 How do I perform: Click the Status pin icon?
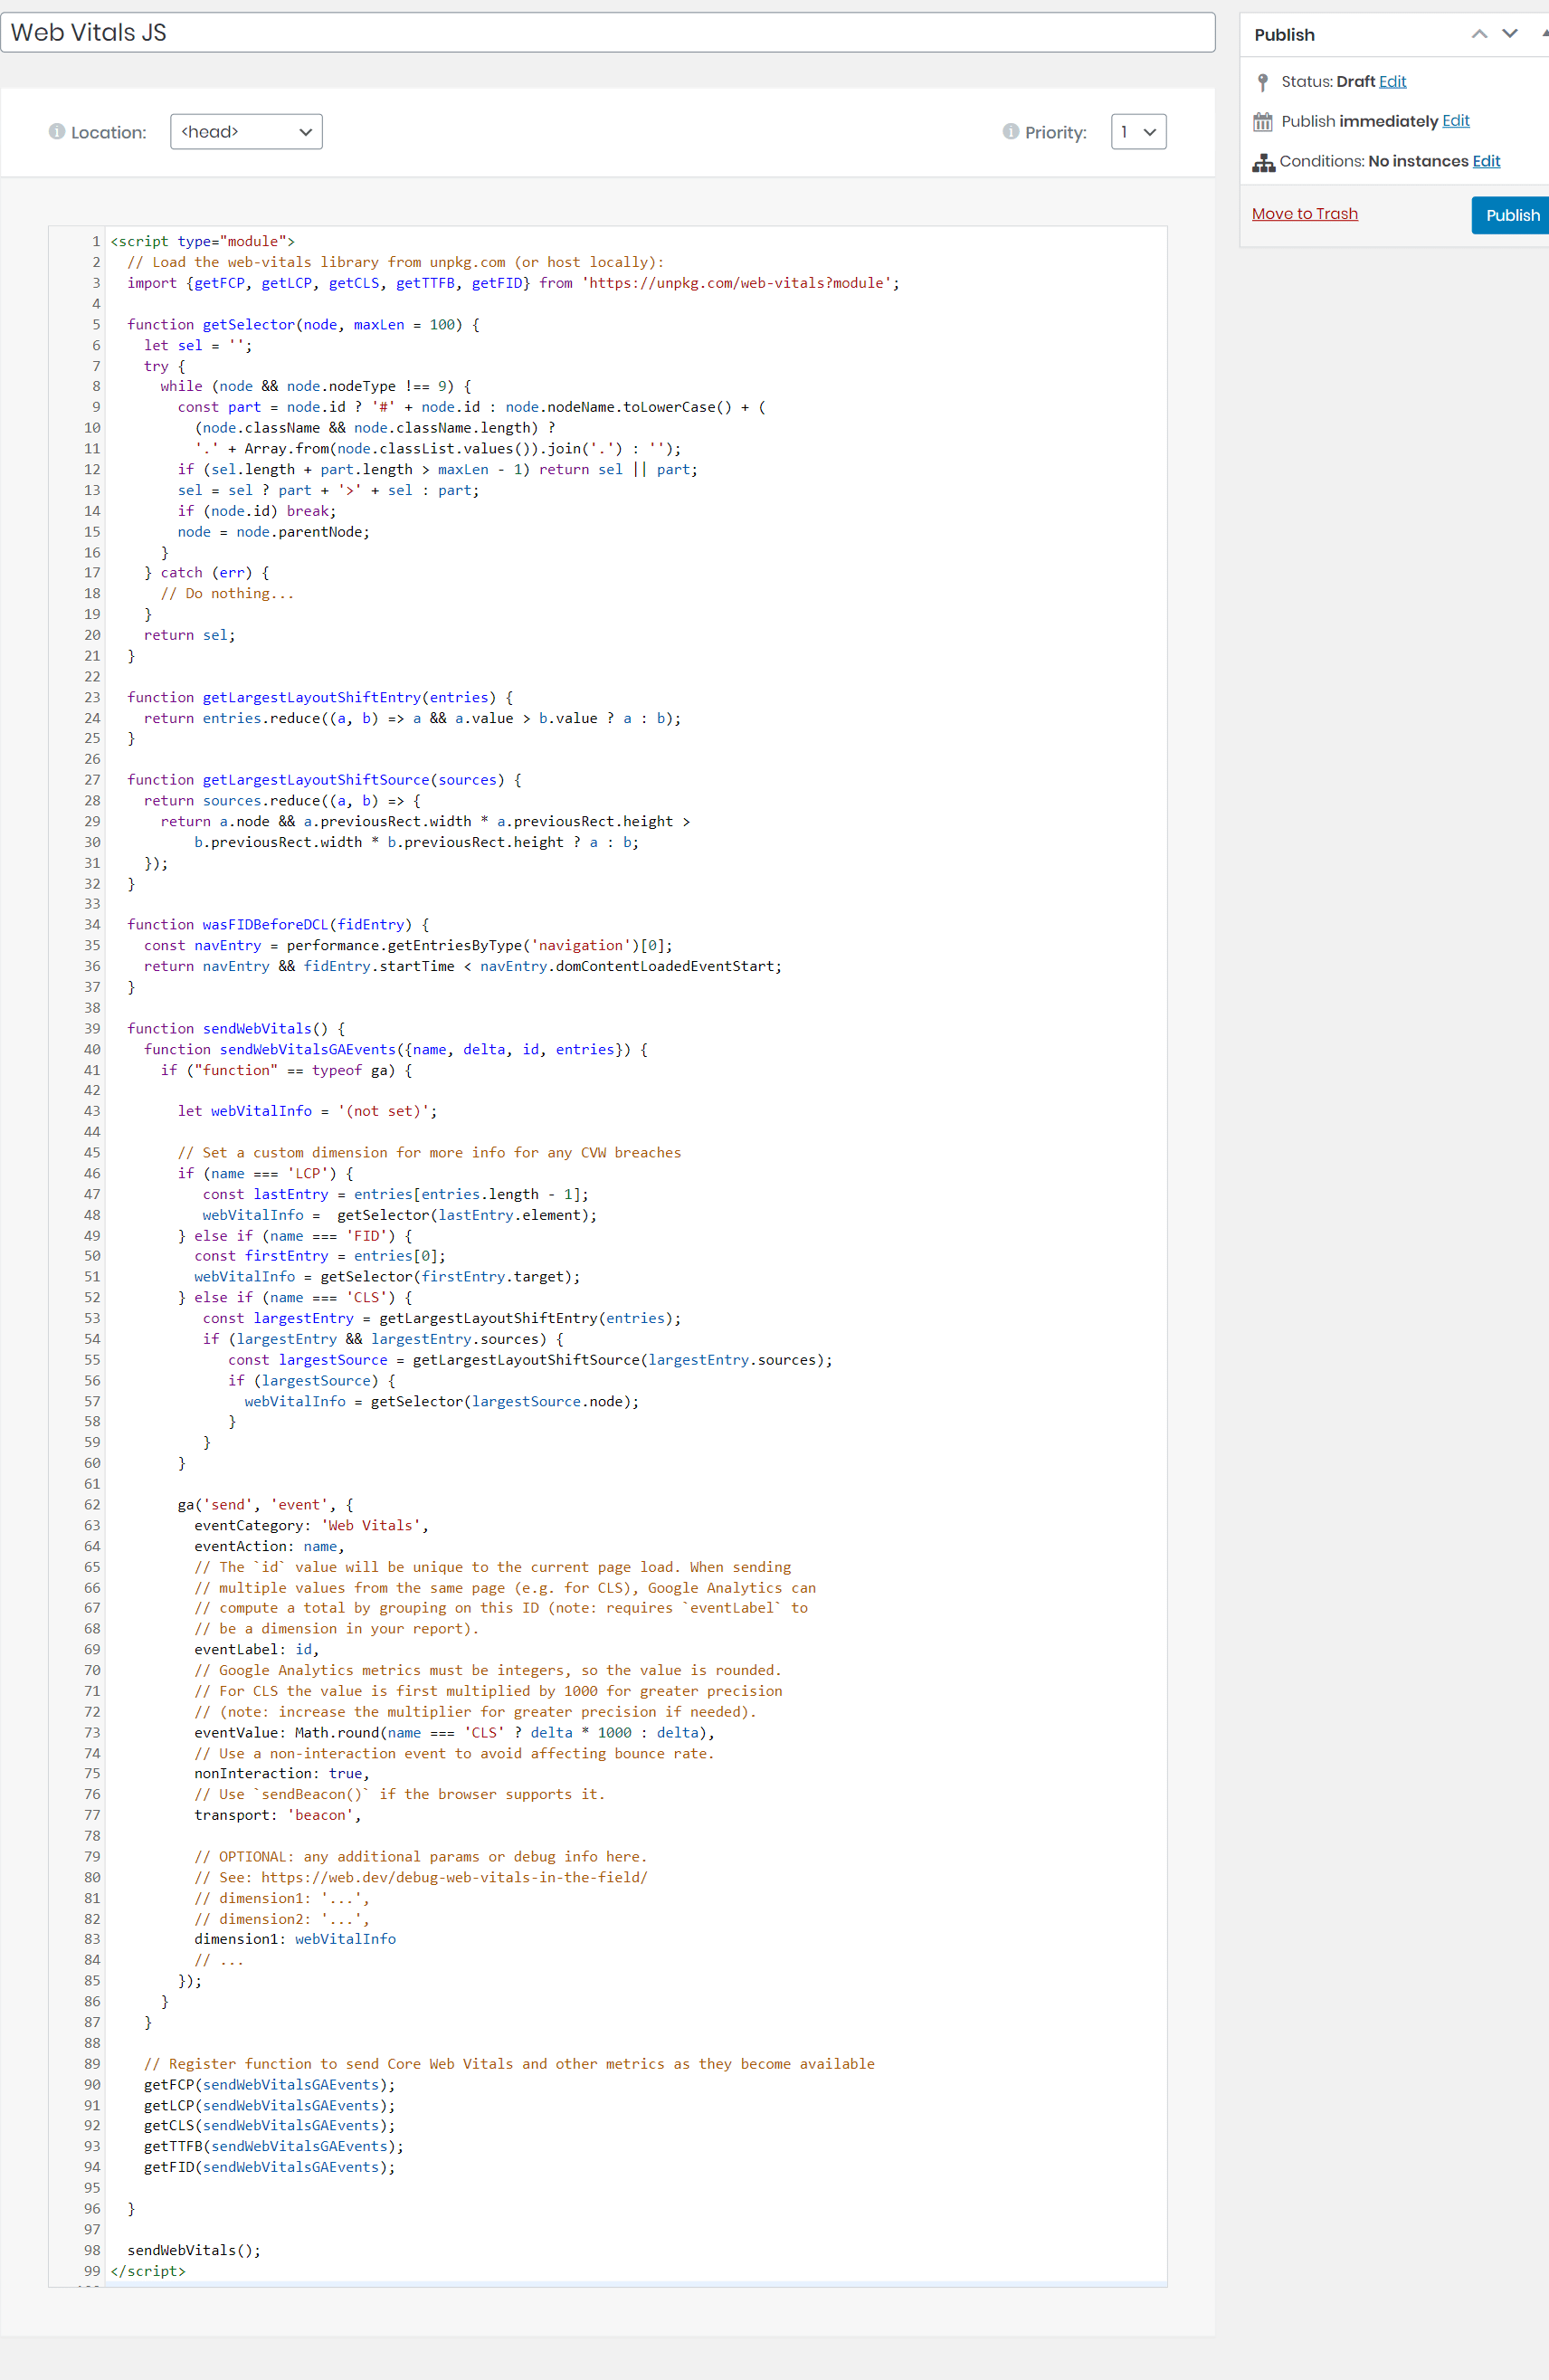coord(1263,82)
